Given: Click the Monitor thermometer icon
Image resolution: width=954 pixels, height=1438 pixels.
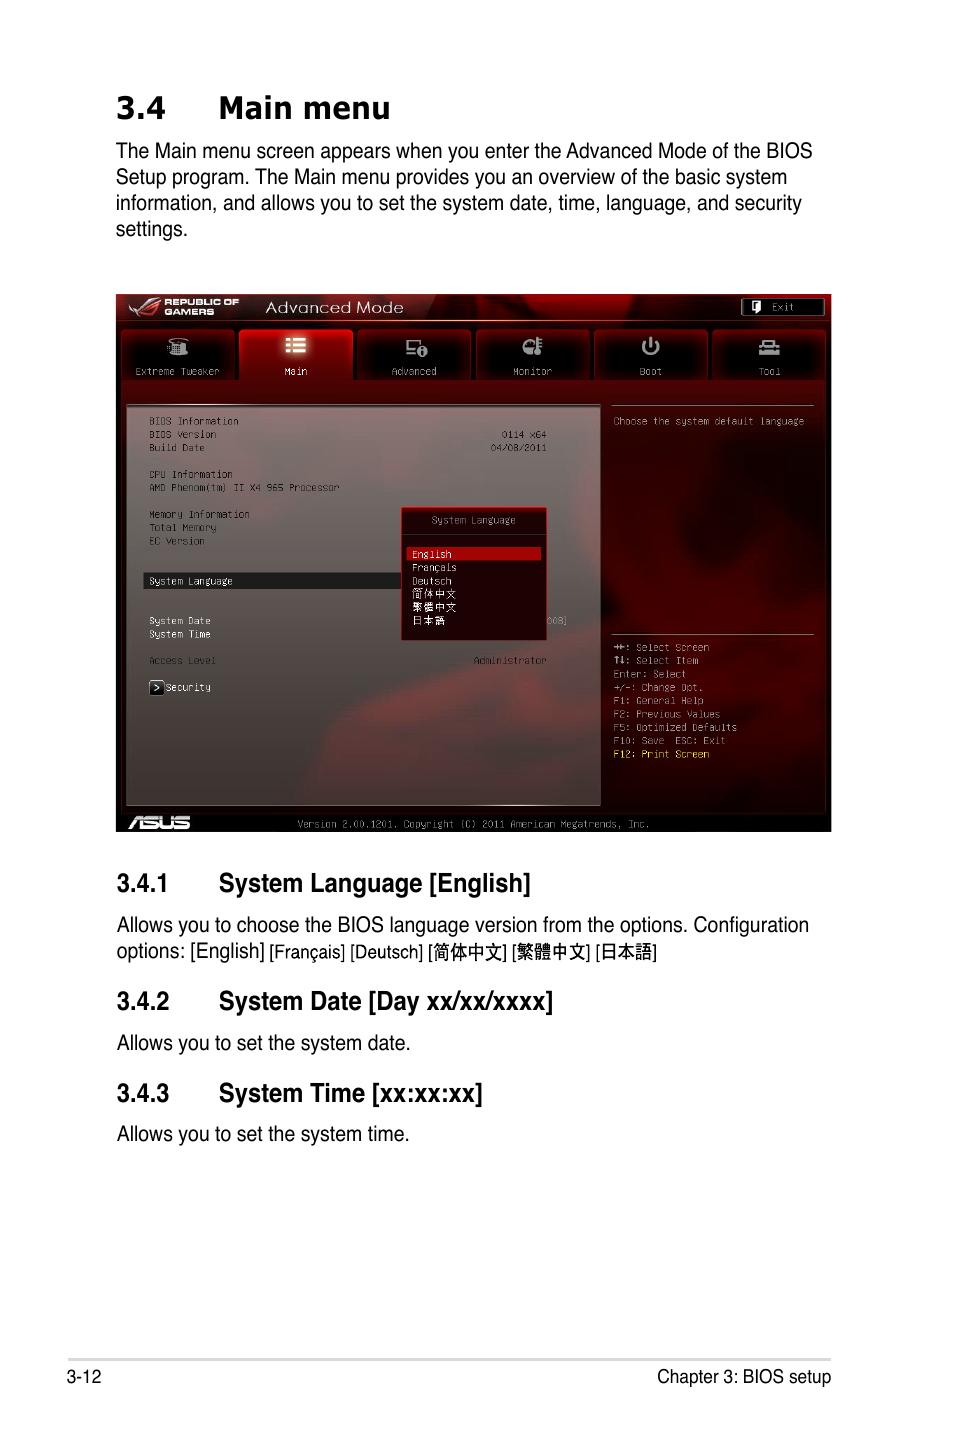Looking at the screenshot, I should 532,346.
